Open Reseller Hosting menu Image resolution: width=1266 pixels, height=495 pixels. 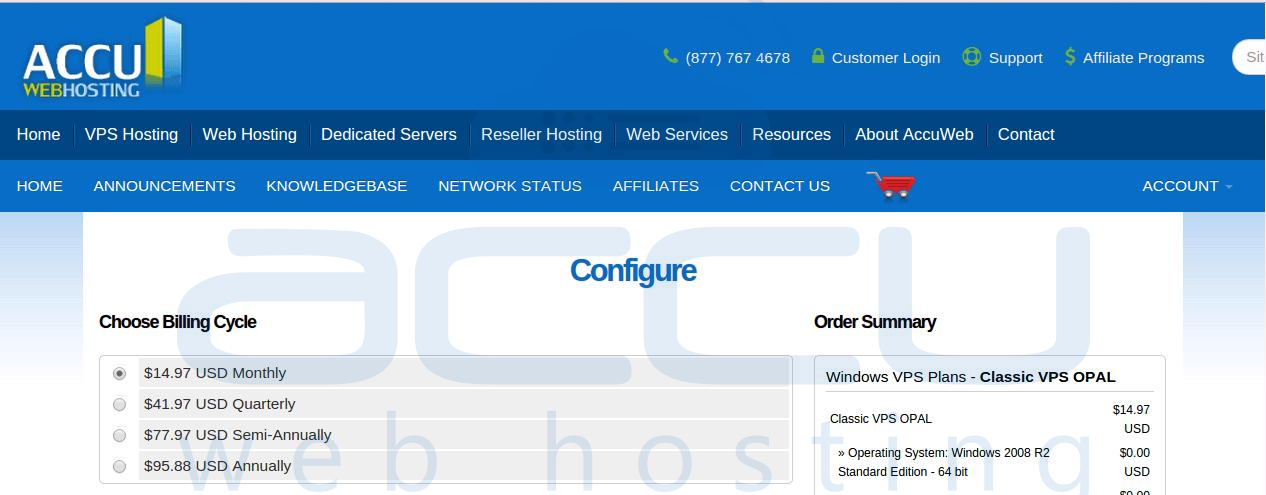point(541,134)
